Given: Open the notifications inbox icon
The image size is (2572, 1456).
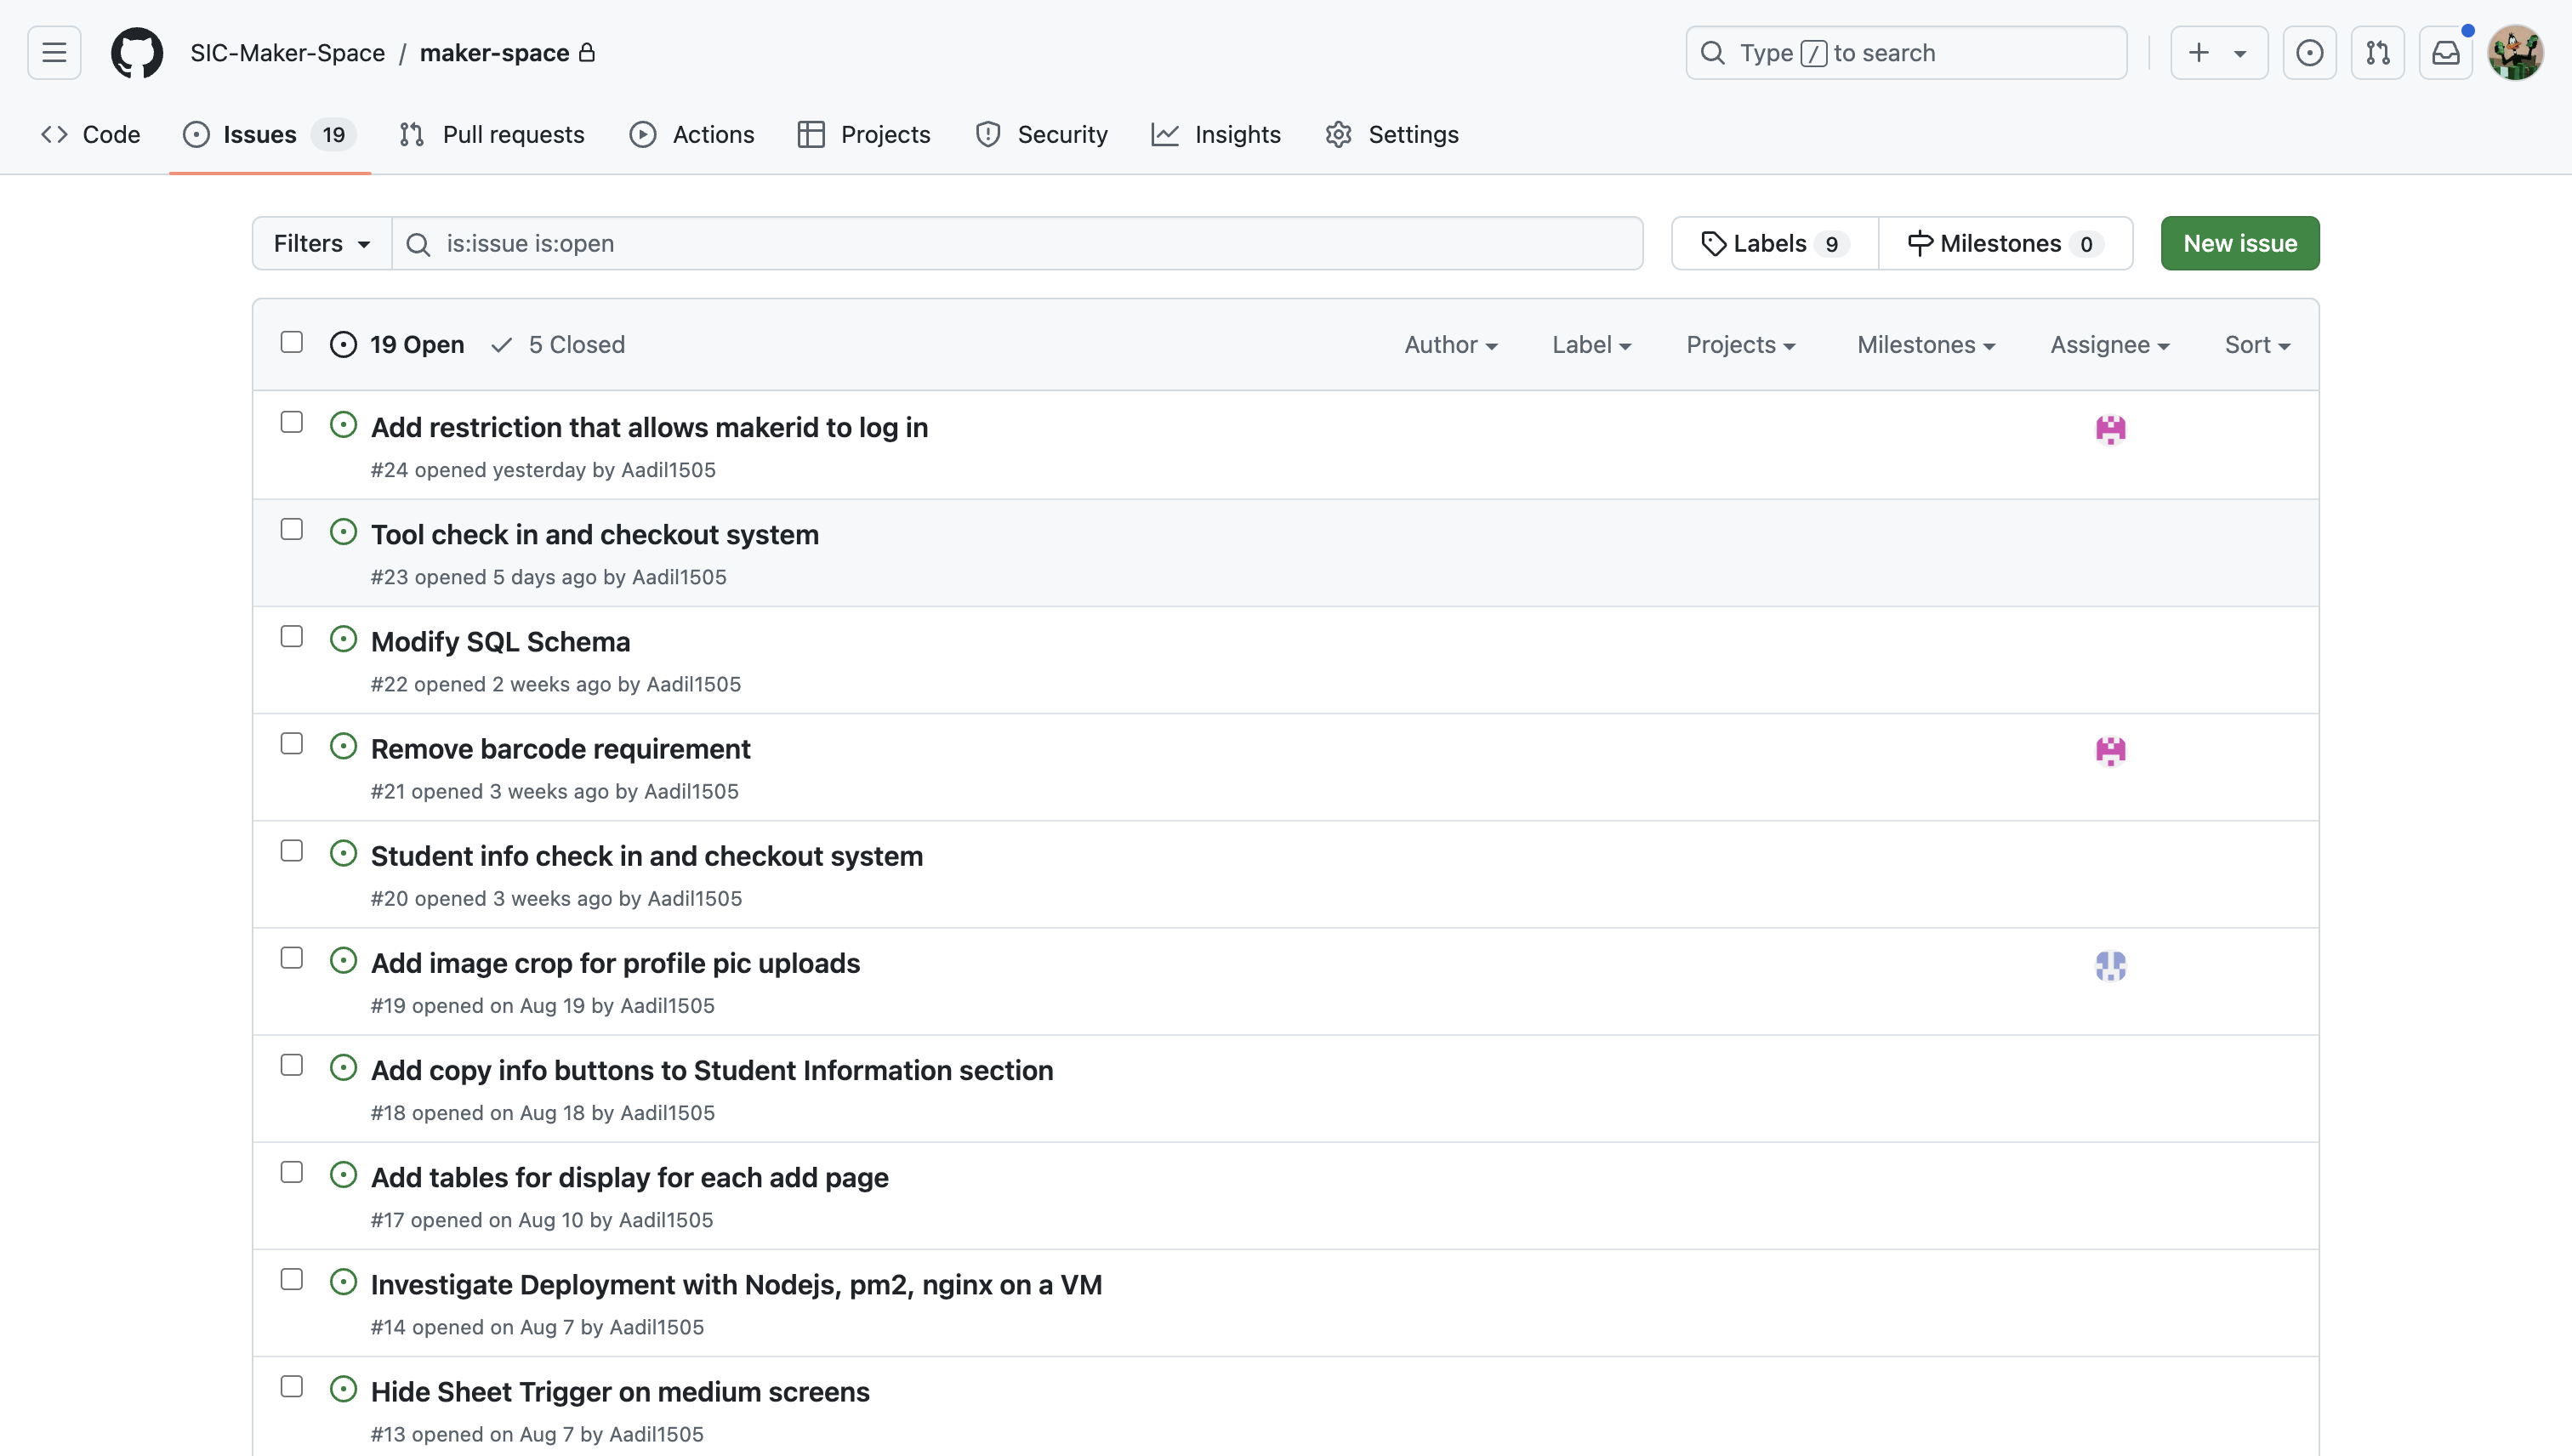Looking at the screenshot, I should point(2445,52).
